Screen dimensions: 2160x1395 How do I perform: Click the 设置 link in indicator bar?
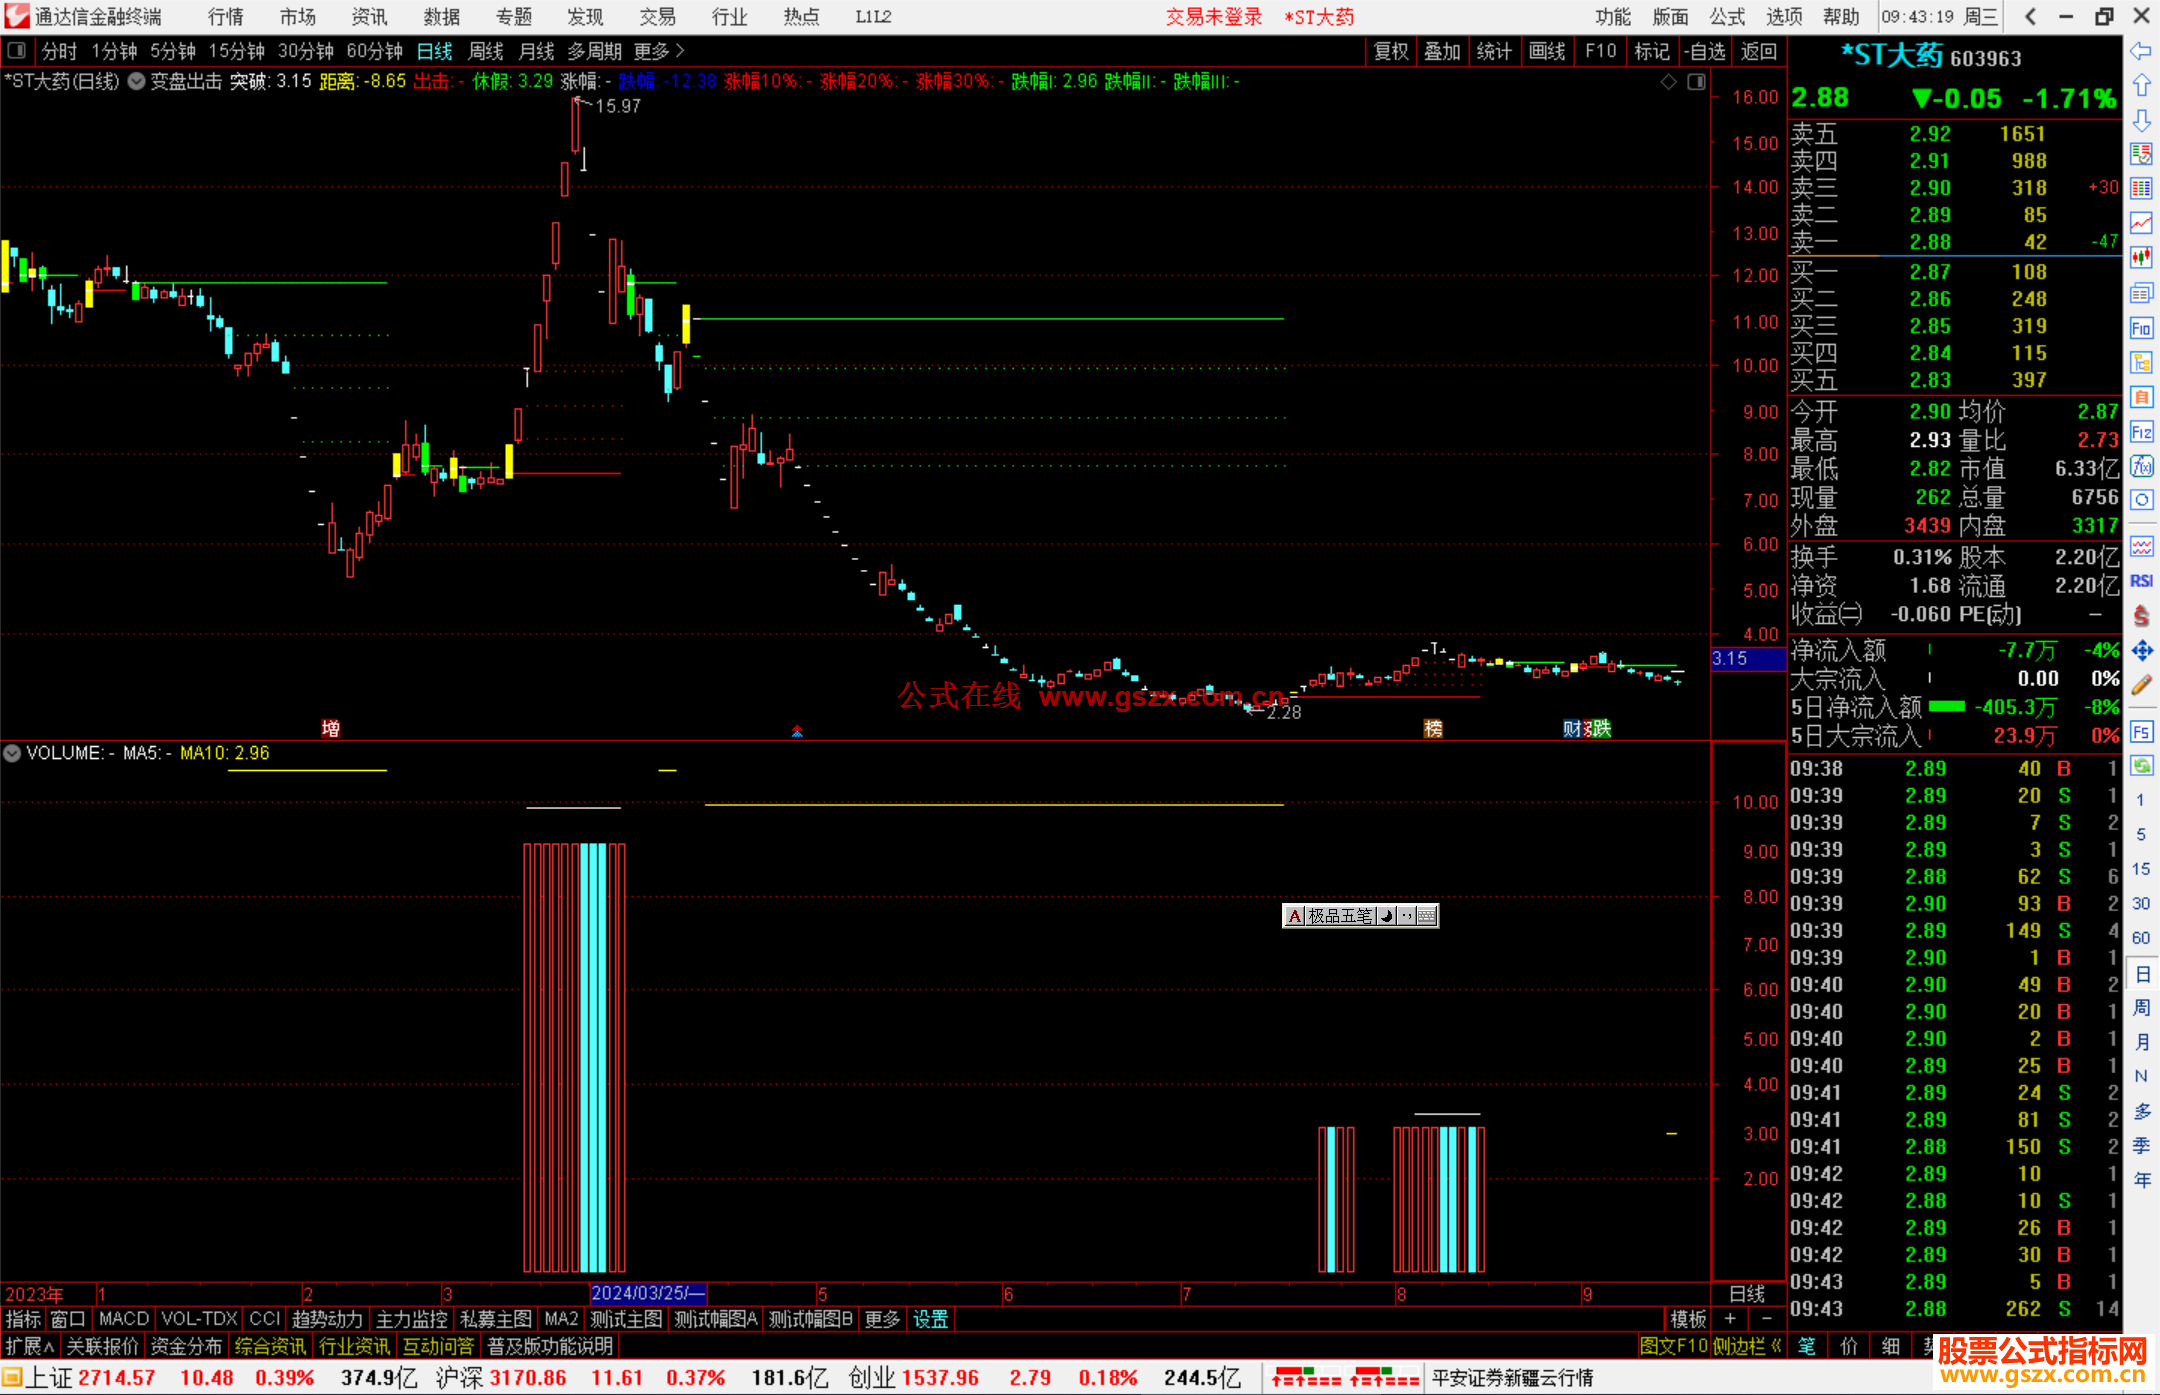tap(930, 1319)
